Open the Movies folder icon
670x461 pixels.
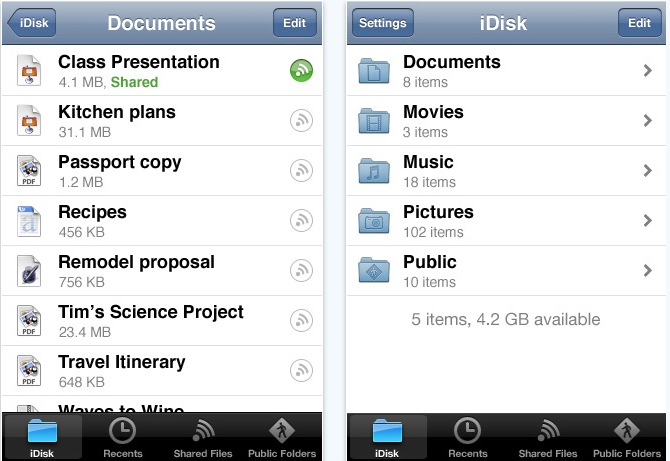[x=375, y=121]
